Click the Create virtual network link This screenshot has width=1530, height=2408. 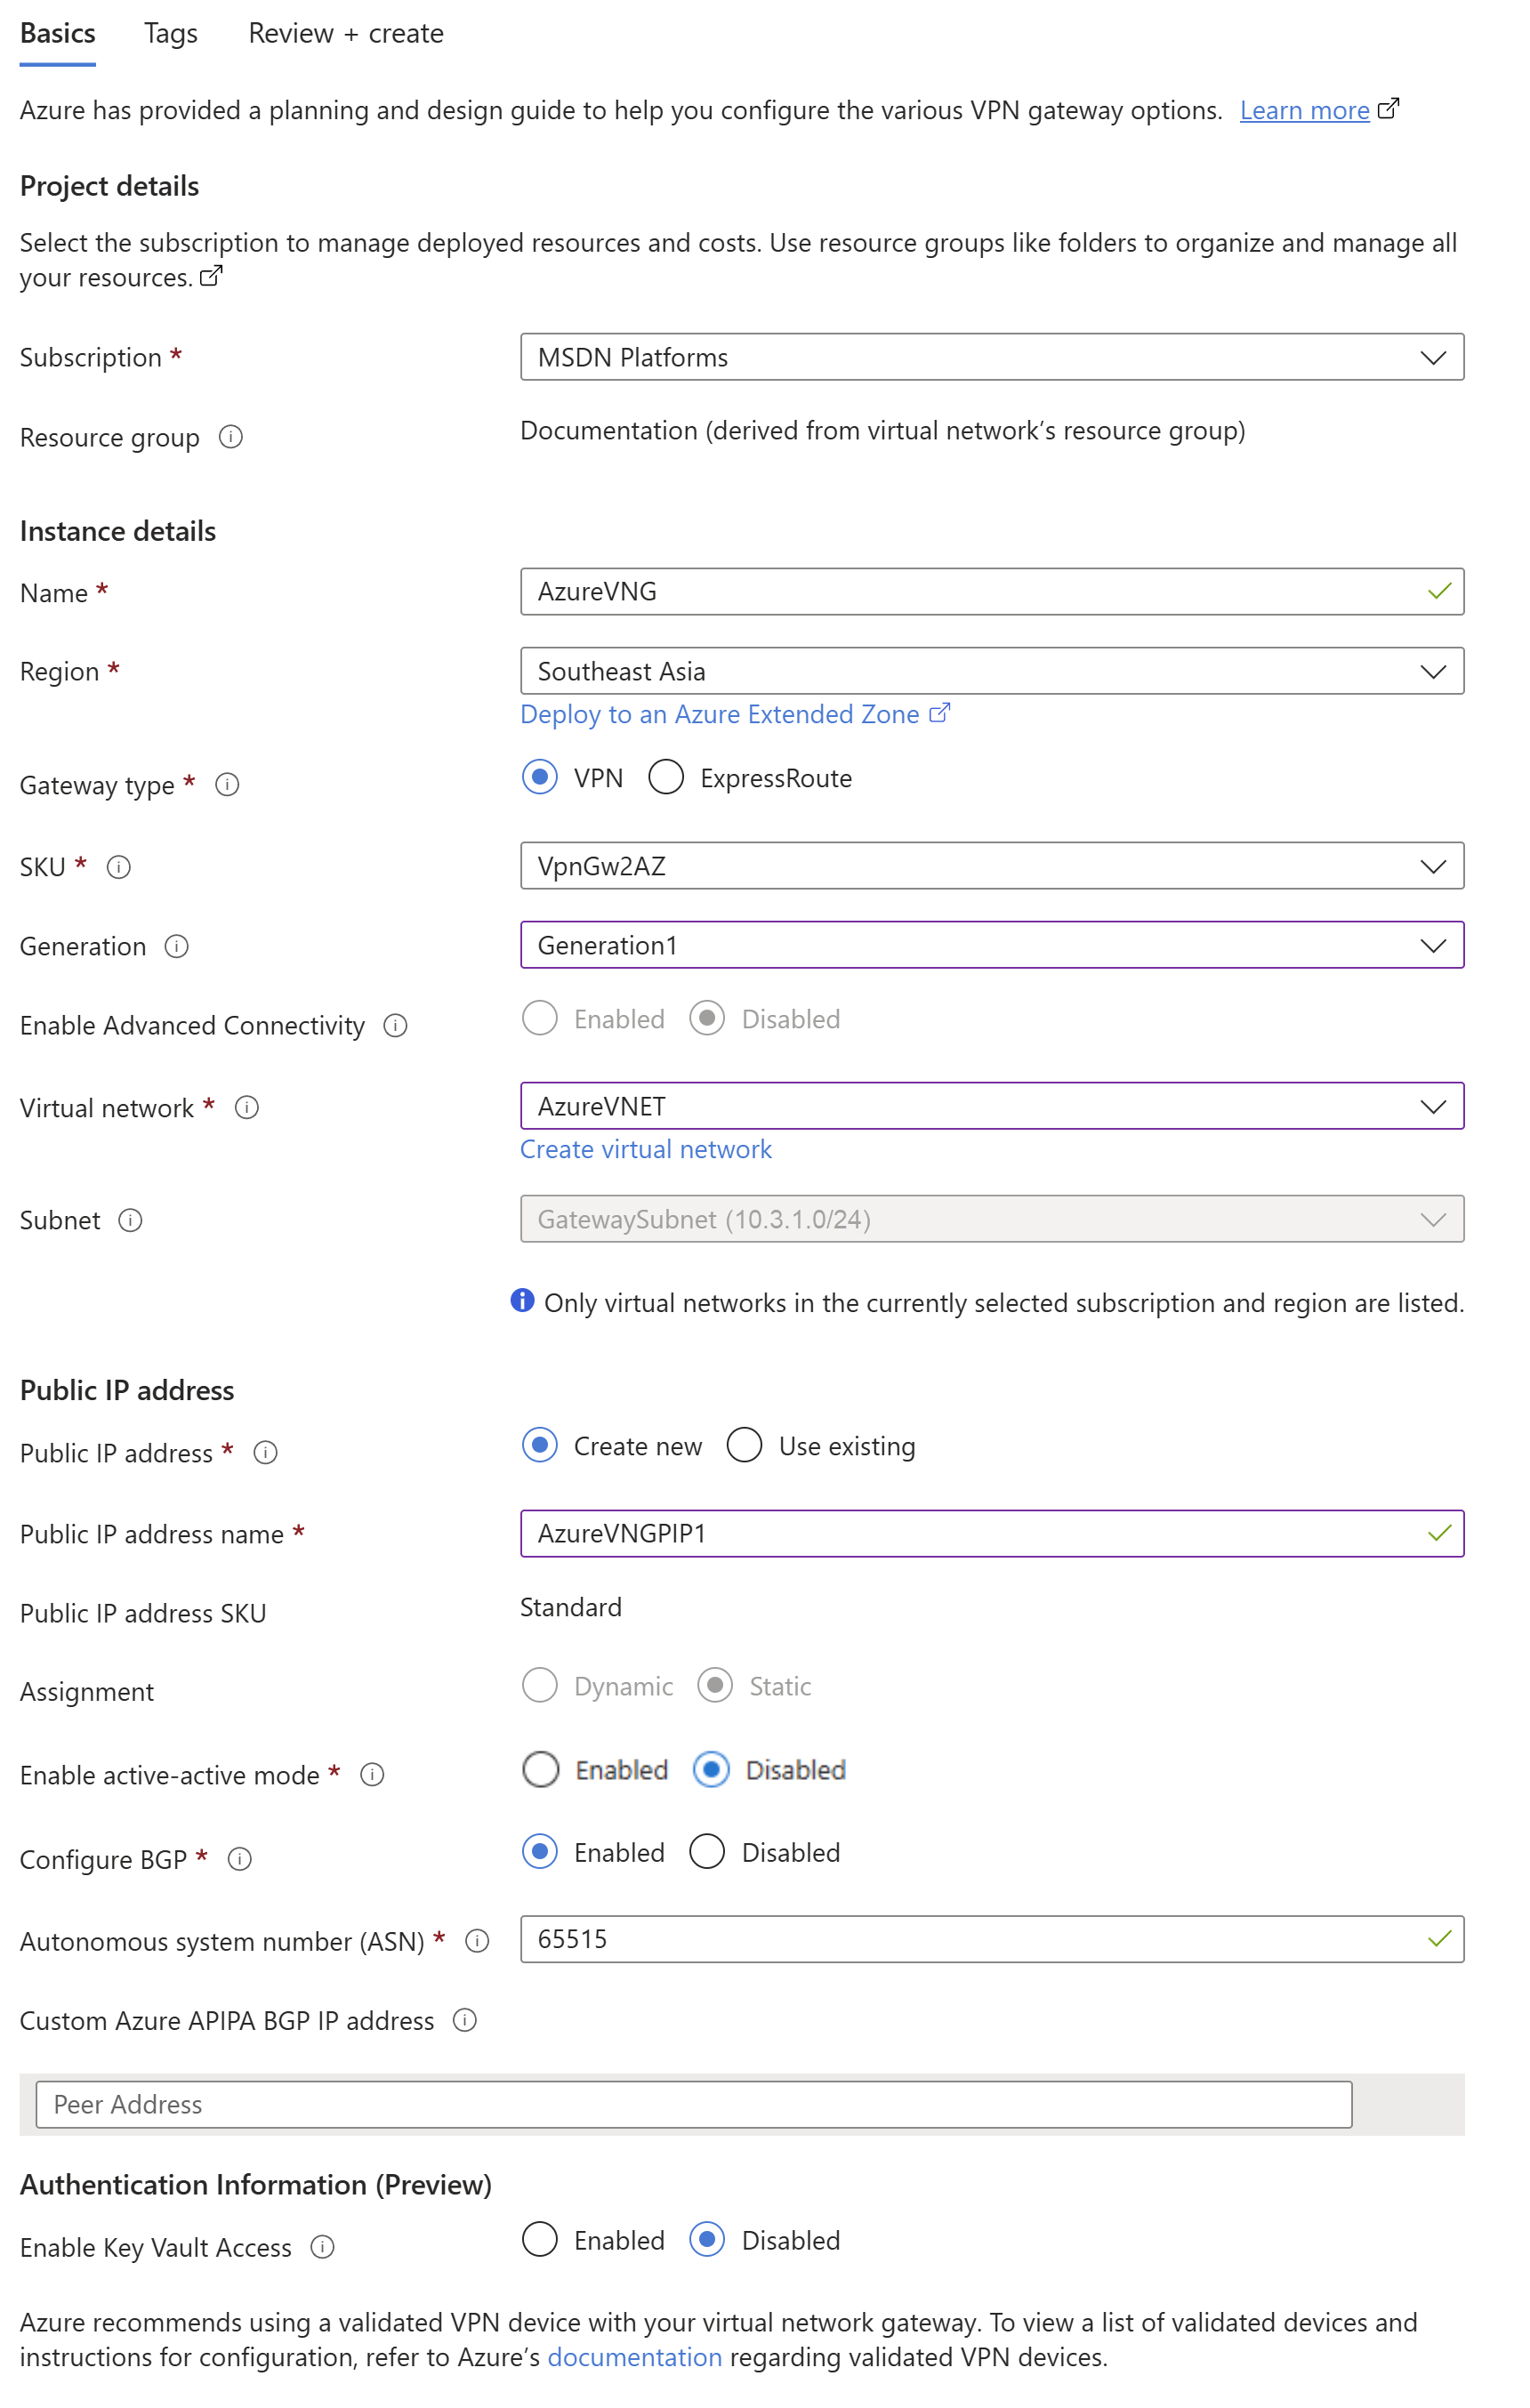(x=645, y=1149)
